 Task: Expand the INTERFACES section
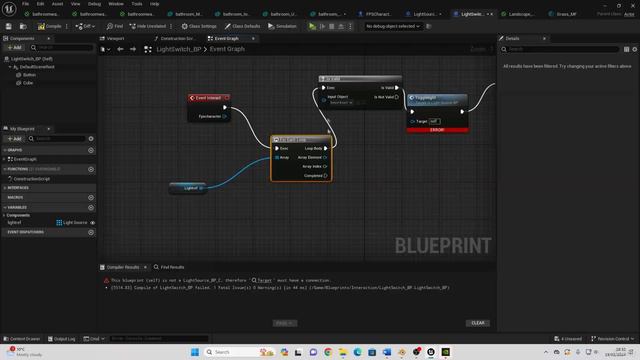click(4, 188)
